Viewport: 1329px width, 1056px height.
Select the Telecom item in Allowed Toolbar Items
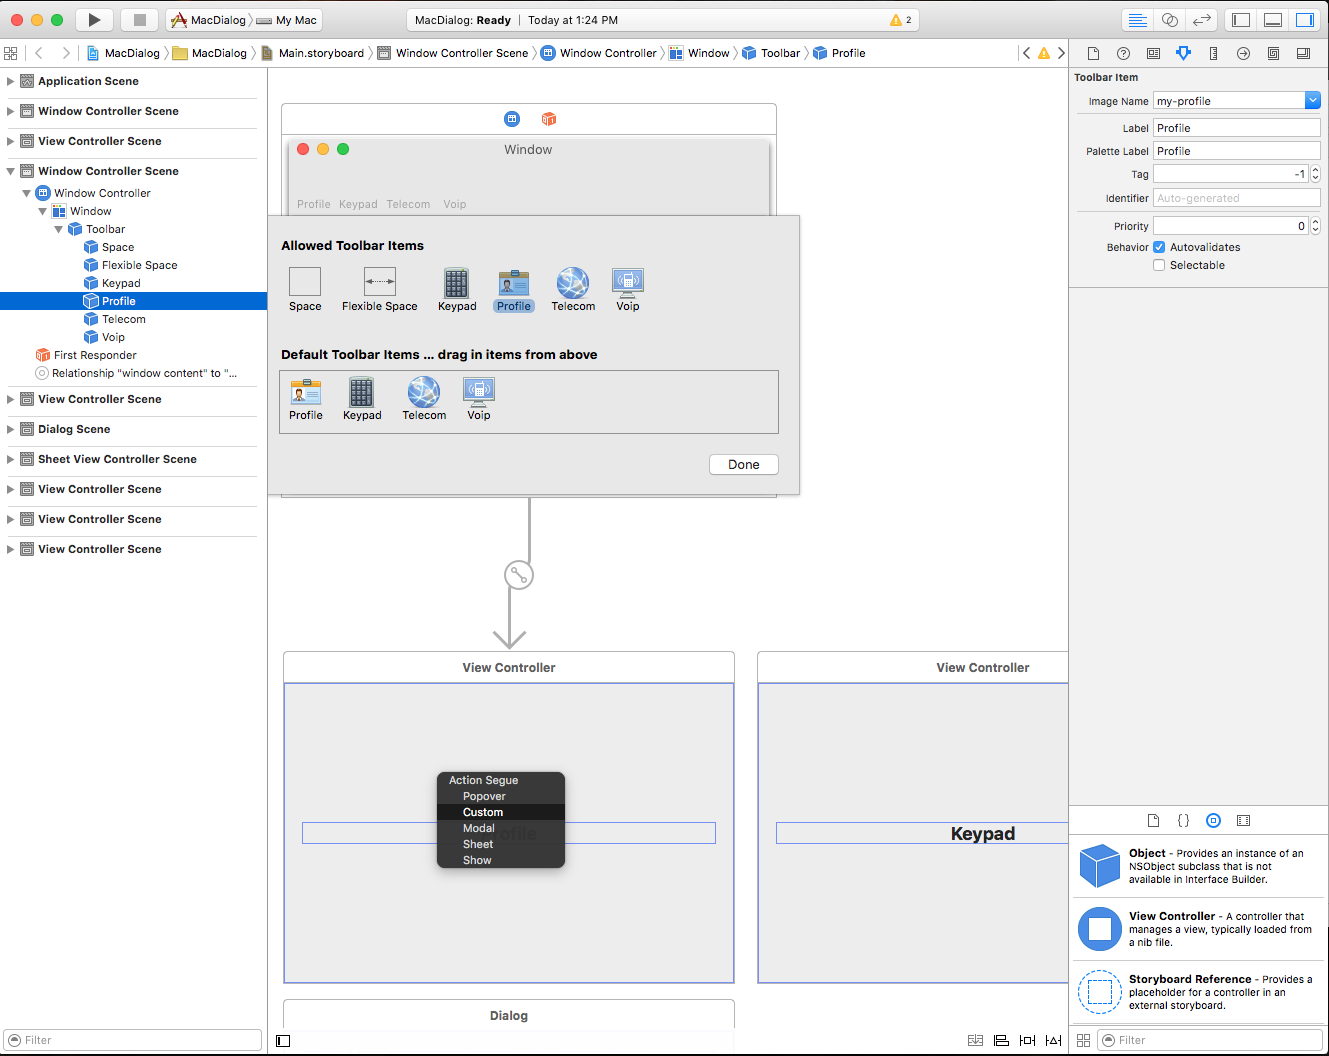tap(572, 289)
